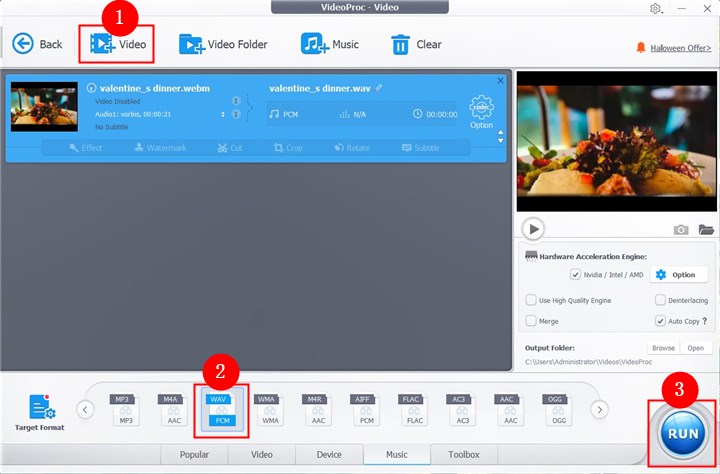The width and height of the screenshot is (720, 474).
Task: Switch to the Device tab
Action: click(x=329, y=454)
